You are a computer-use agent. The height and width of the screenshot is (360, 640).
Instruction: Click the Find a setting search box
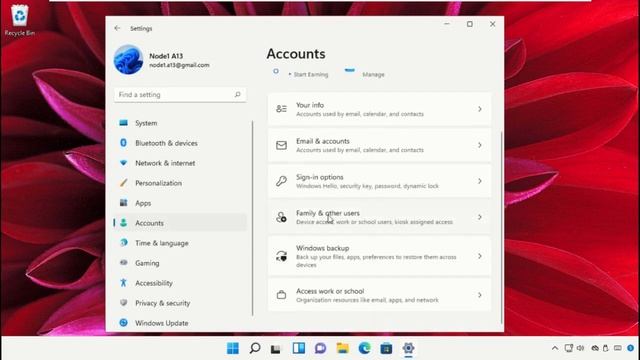click(180, 95)
